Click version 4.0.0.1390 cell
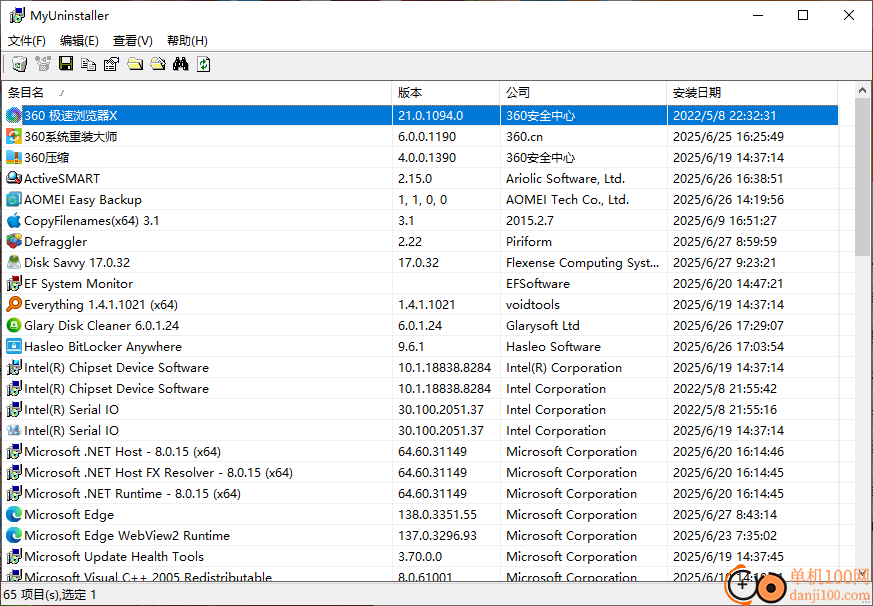Image resolution: width=873 pixels, height=606 pixels. coord(427,158)
